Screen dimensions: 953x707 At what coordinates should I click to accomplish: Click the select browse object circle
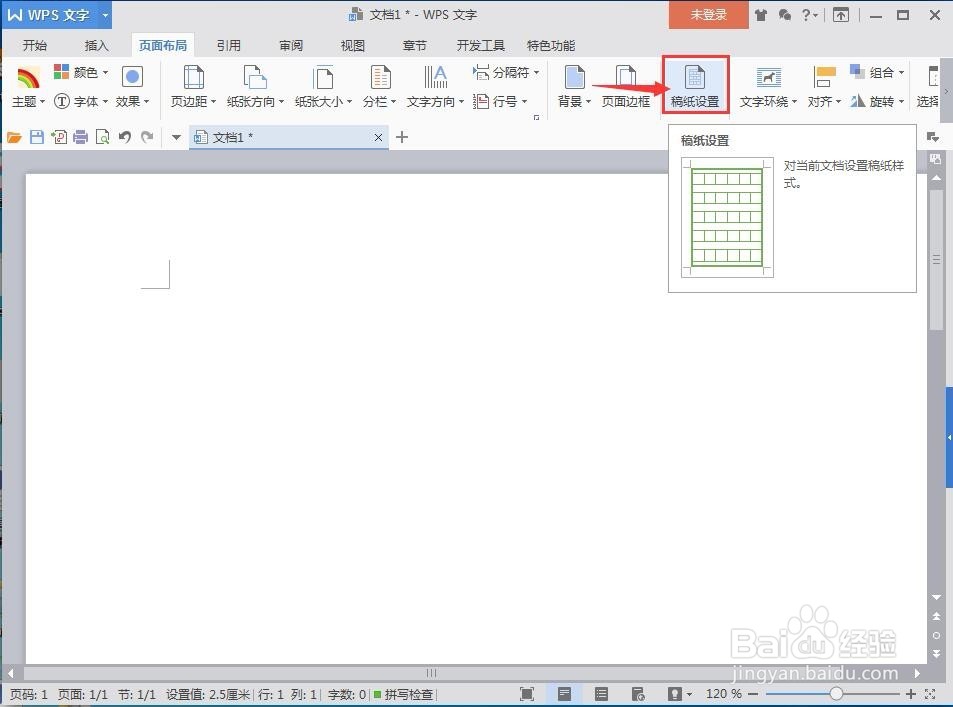coord(937,635)
